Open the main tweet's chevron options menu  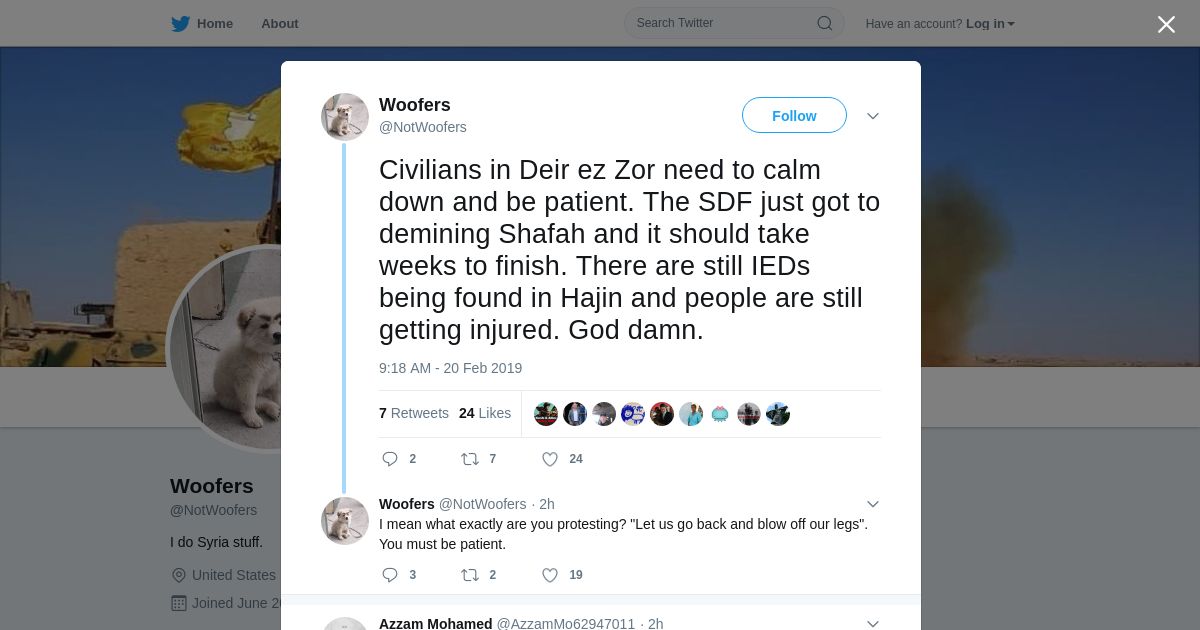(873, 116)
